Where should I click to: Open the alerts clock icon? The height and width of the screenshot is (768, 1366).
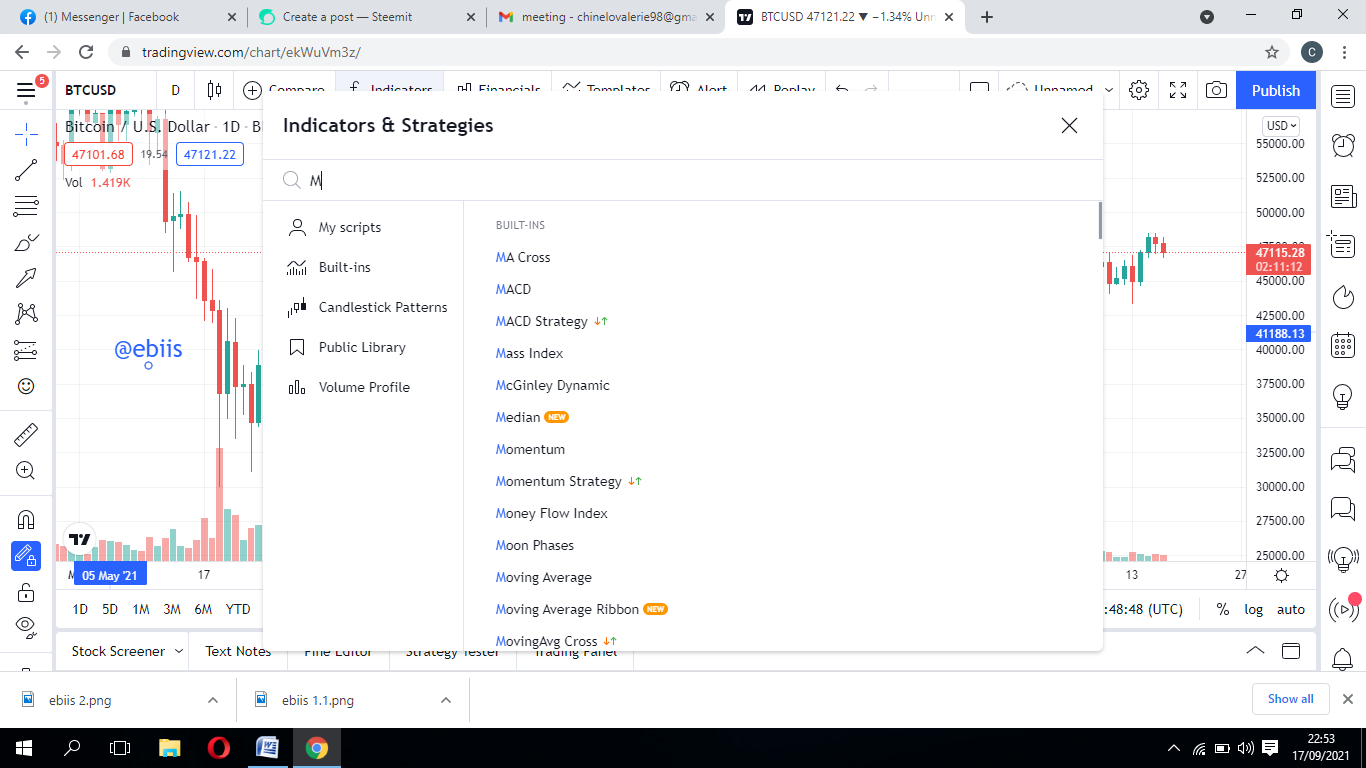click(x=1343, y=146)
